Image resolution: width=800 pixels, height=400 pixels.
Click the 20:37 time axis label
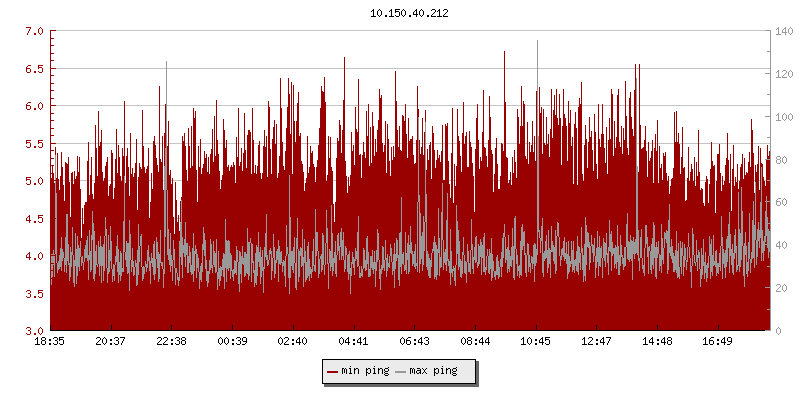click(111, 342)
